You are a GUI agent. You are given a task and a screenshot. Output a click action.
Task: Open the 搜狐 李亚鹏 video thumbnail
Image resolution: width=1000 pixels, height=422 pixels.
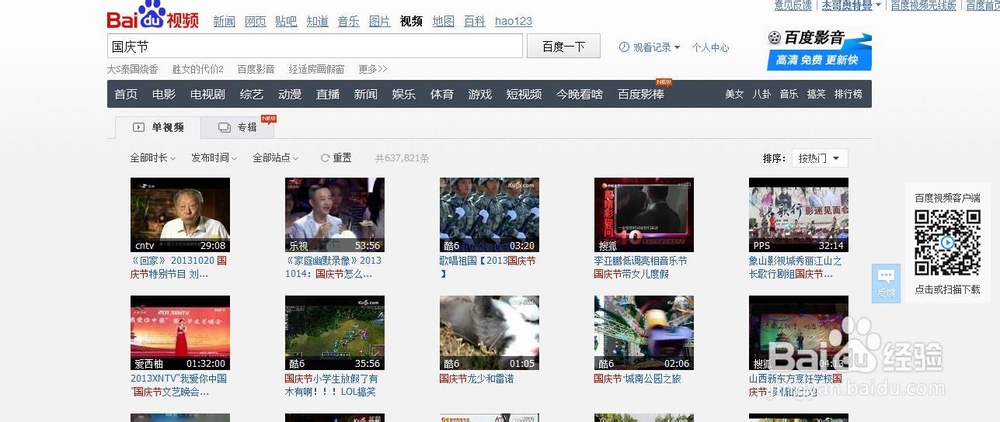644,215
